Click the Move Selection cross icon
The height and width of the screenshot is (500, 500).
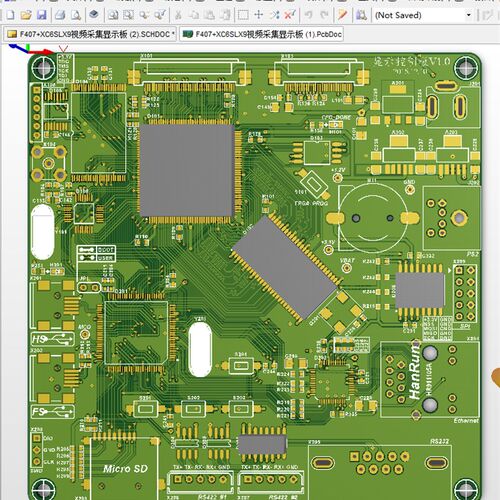click(x=258, y=15)
